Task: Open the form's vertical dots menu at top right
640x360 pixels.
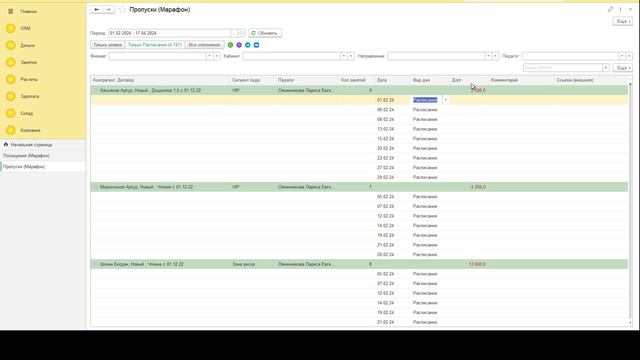Action: coord(620,9)
